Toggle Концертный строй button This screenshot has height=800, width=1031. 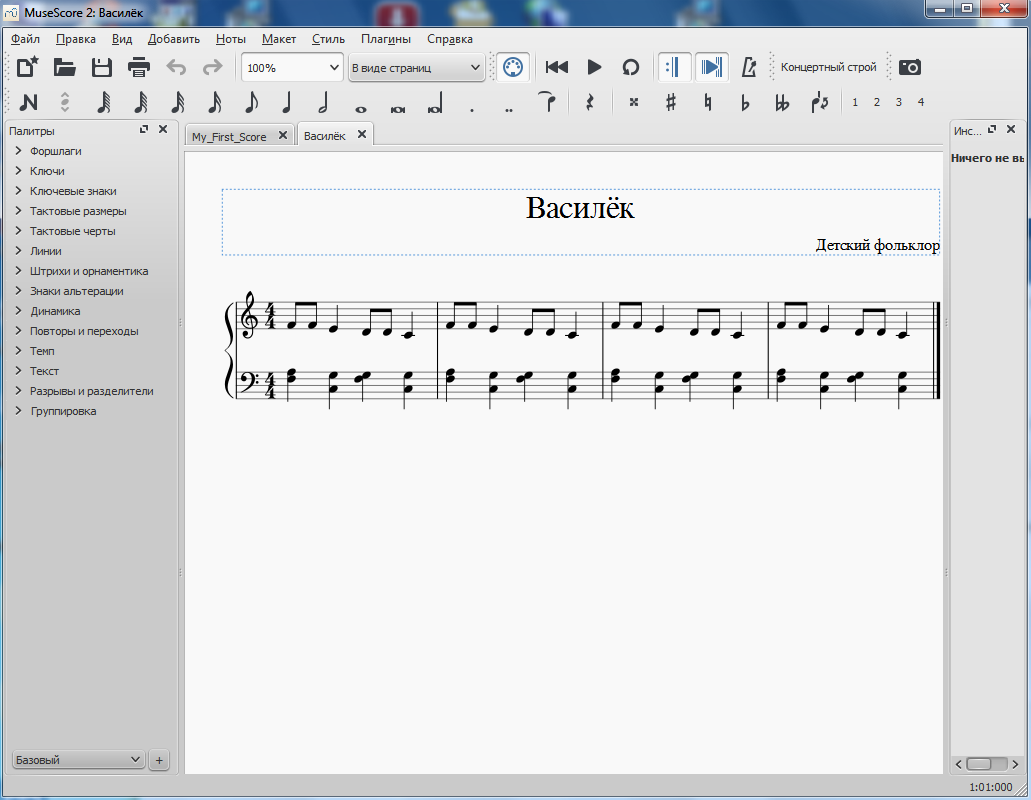tap(828, 67)
